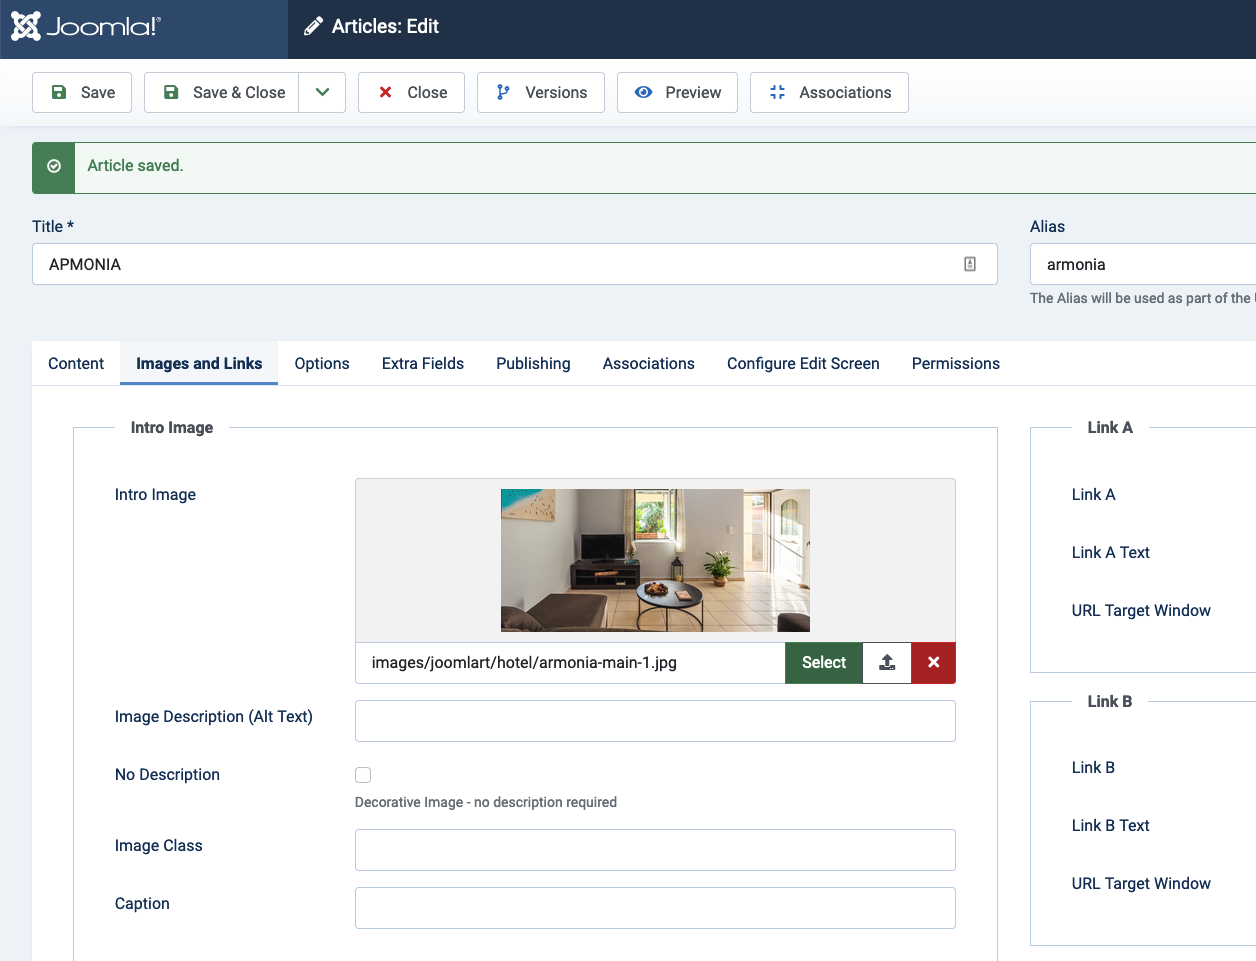1256x961 pixels.
Task: Click the upload icon beside Select
Action: (x=887, y=663)
